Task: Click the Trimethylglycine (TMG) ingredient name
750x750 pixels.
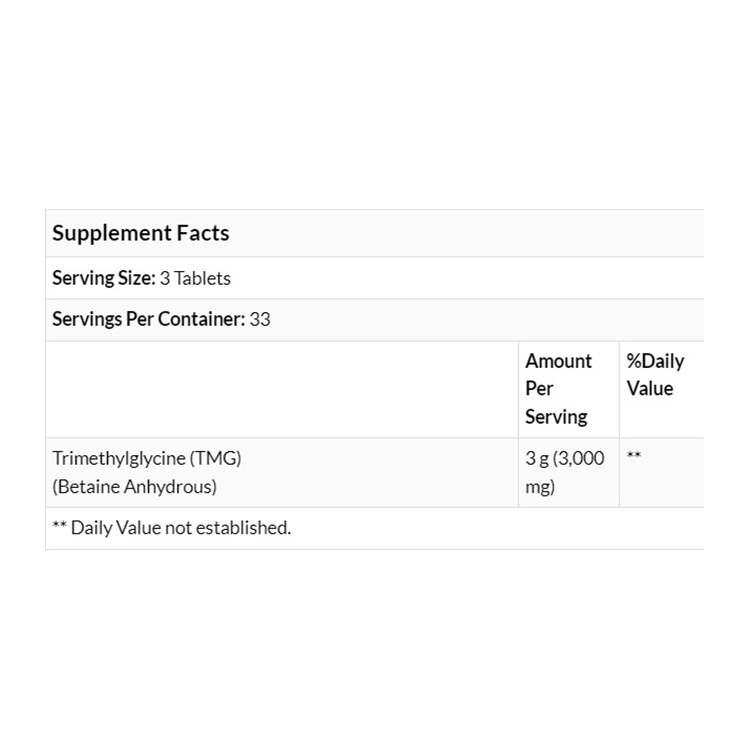Action: pyautogui.click(x=147, y=458)
